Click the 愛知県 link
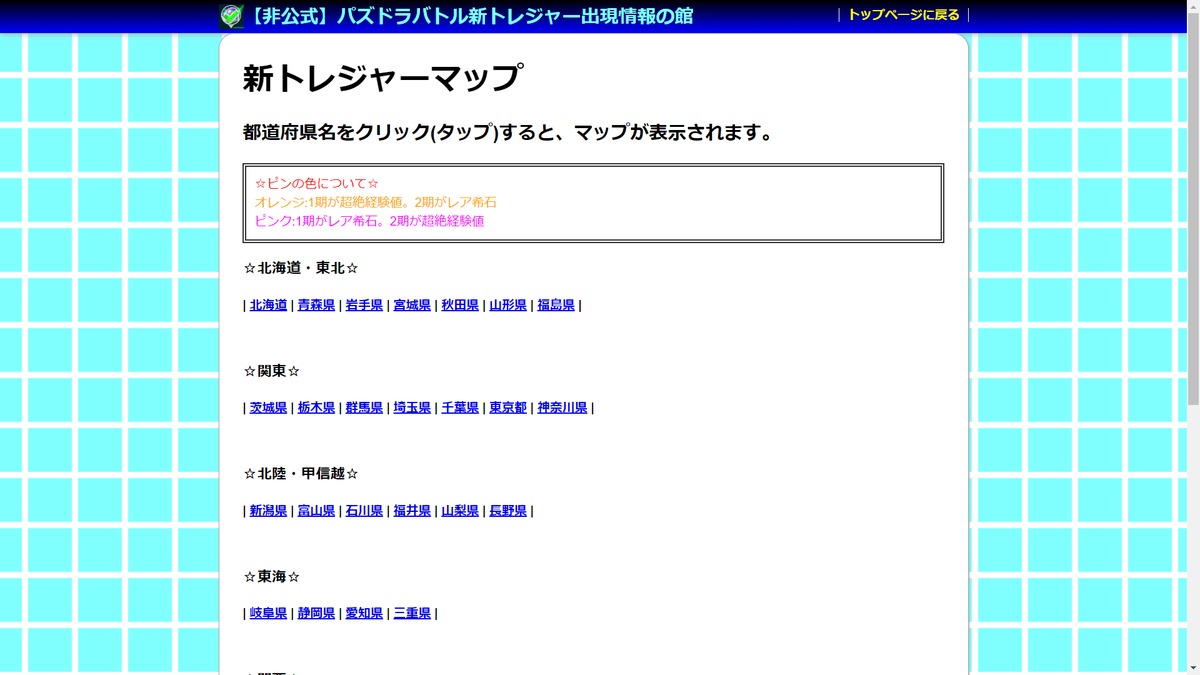Image resolution: width=1200 pixels, height=675 pixels. pos(364,613)
